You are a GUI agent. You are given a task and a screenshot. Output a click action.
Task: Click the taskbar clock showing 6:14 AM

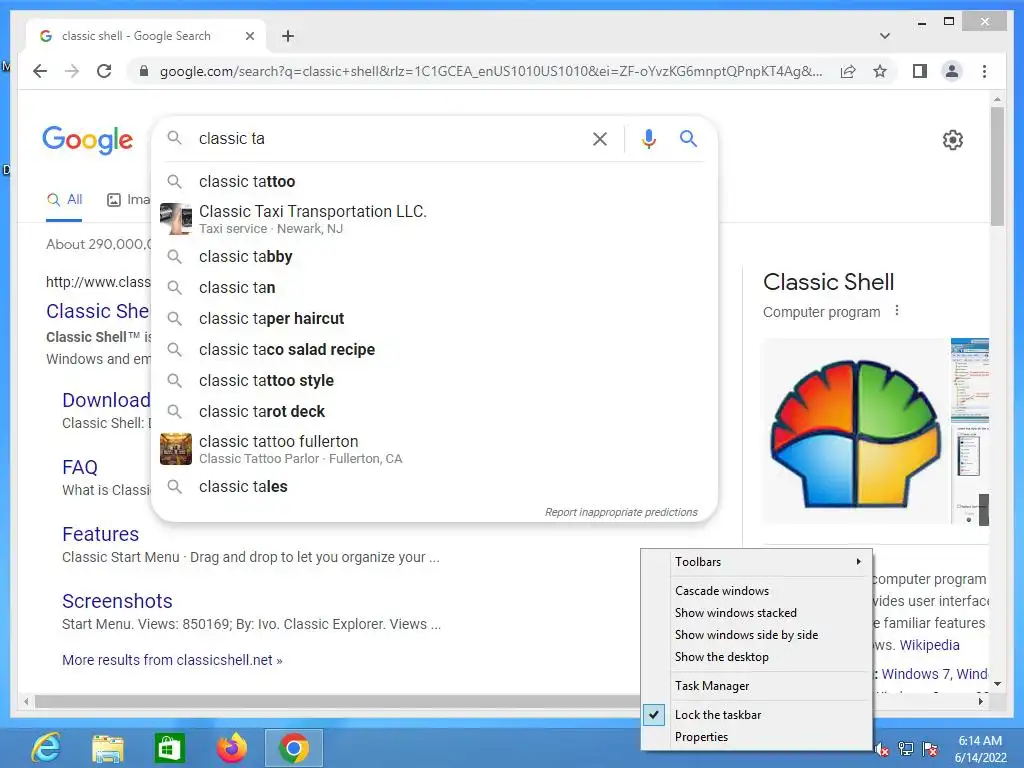pos(980,749)
